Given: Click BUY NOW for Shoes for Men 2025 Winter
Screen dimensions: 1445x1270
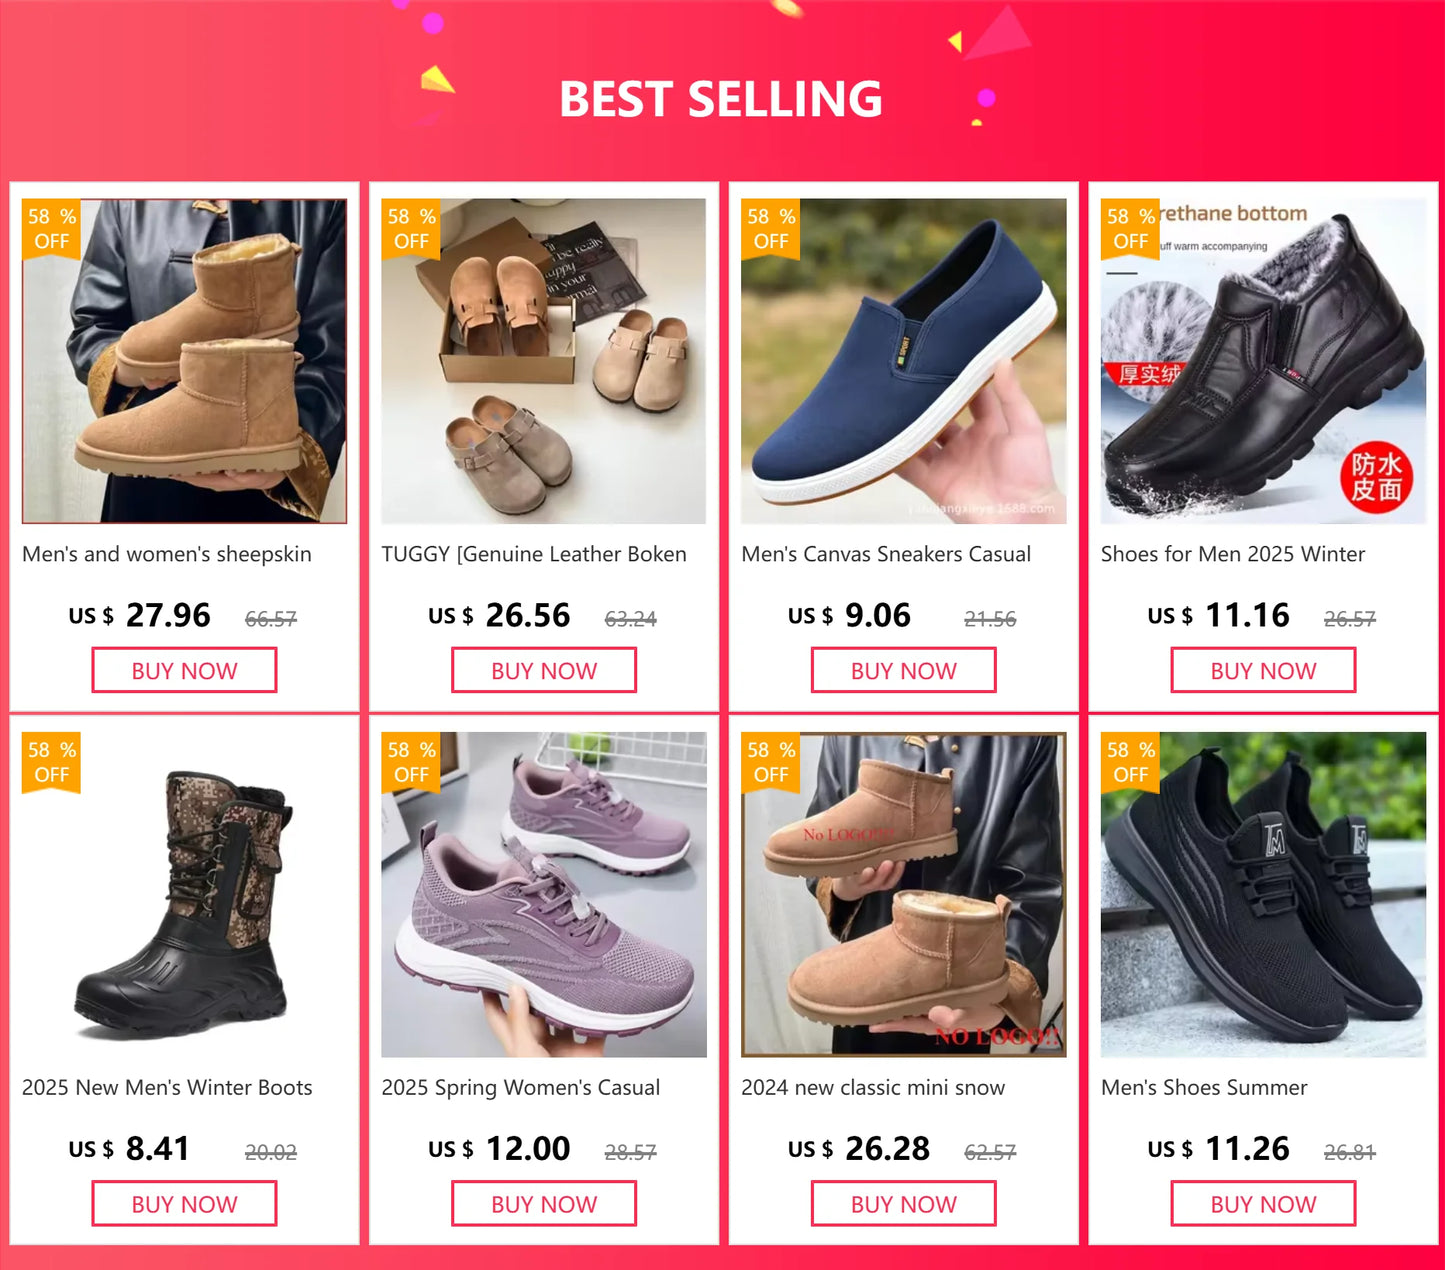Looking at the screenshot, I should tap(1262, 670).
